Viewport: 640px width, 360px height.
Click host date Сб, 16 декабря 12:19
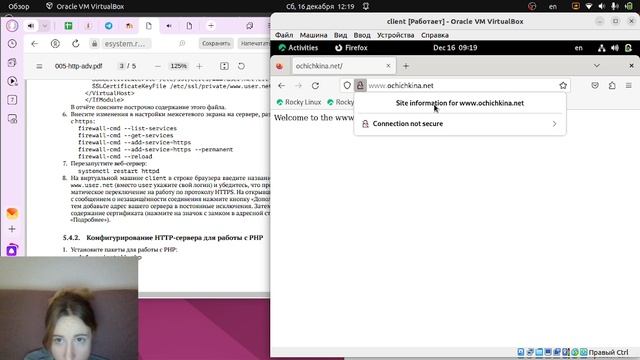(x=320, y=7)
